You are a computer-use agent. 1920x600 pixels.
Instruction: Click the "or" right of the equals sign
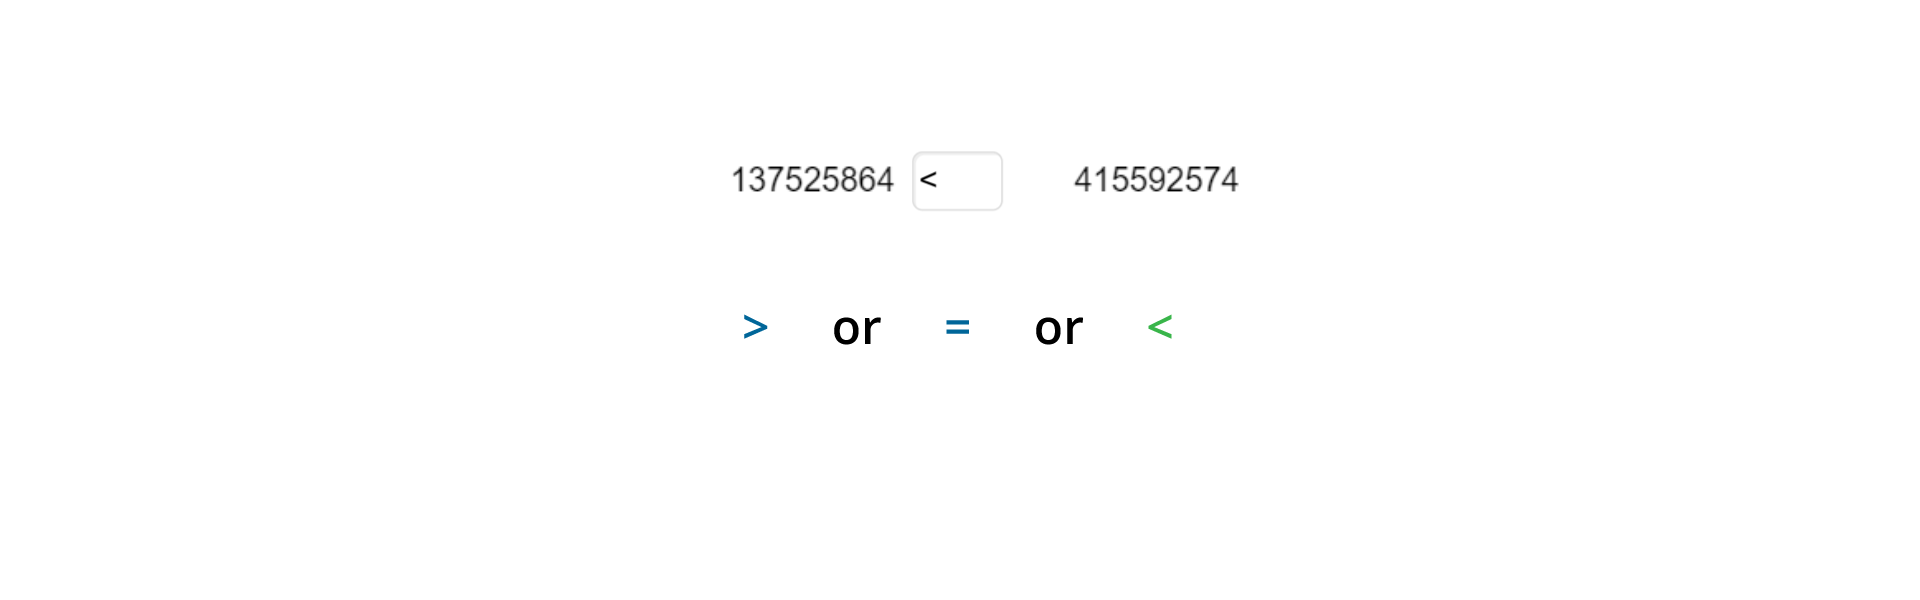[x=1058, y=328]
